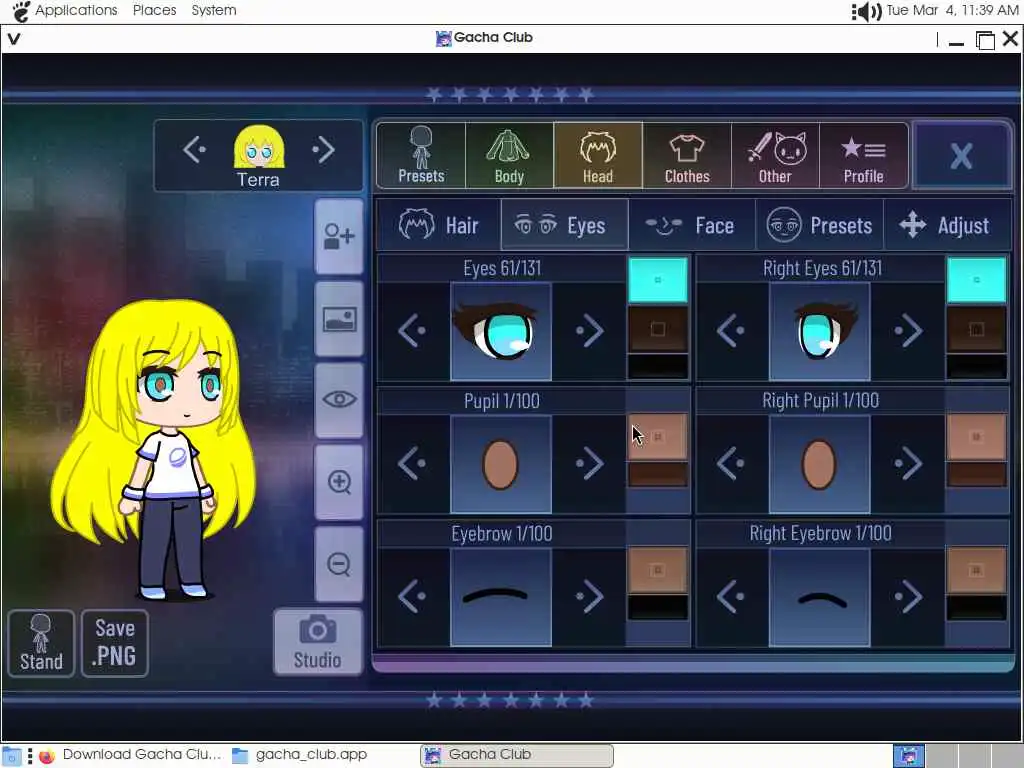Screen dimensions: 1024x768
Task: Open the Profile category tab
Action: pyautogui.click(x=863, y=155)
